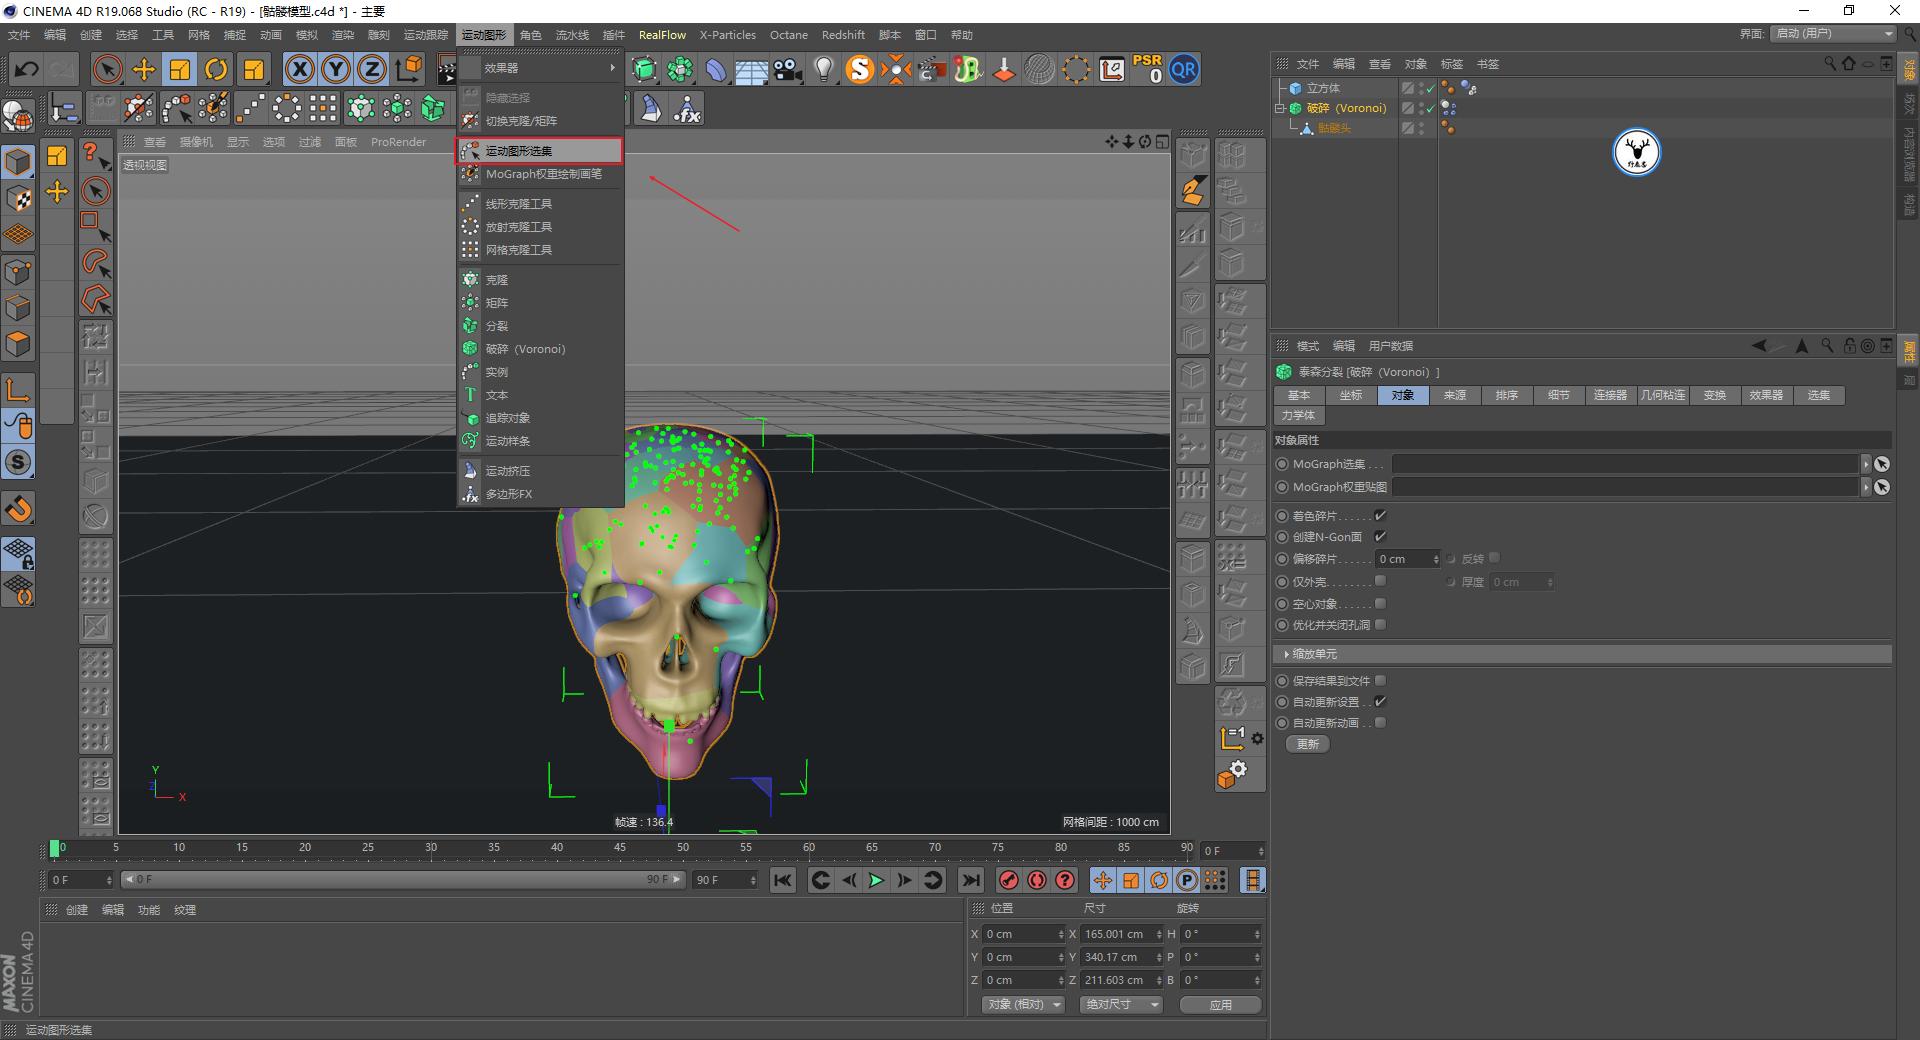This screenshot has height=1040, width=1920.
Task: Click frame 50 on the timeline slider
Action: point(682,850)
